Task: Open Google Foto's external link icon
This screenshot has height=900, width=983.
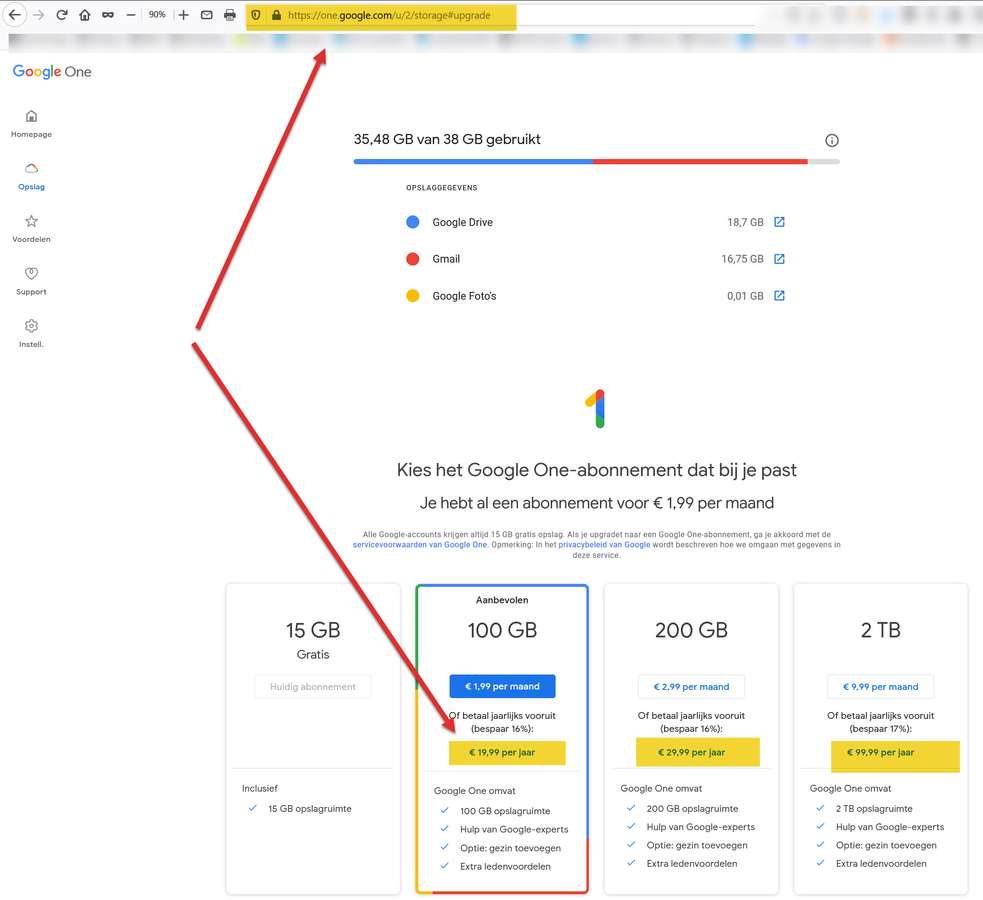Action: click(779, 296)
